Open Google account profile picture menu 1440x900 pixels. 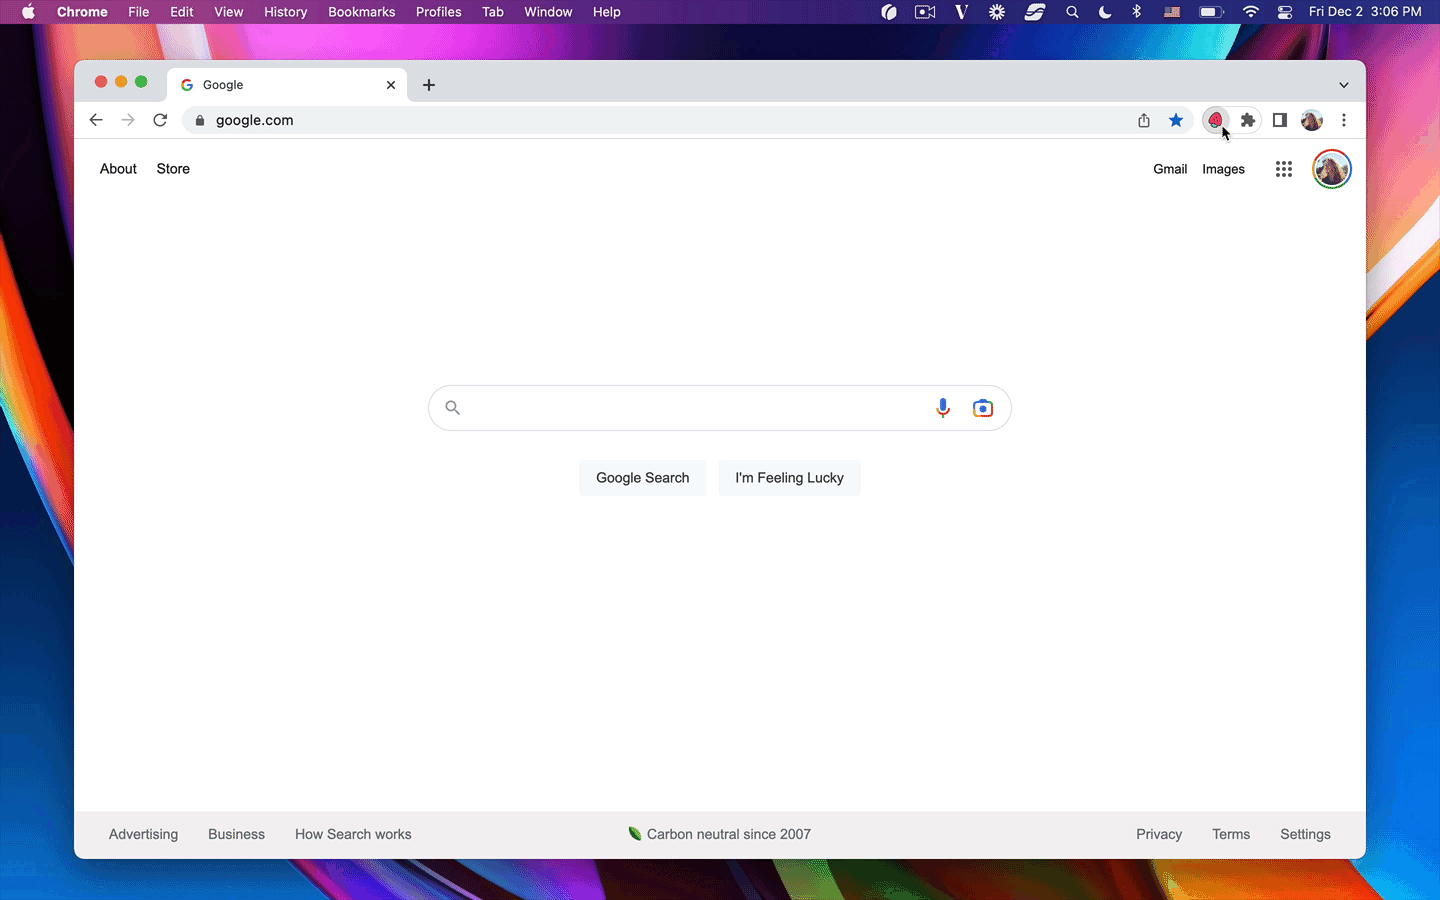pyautogui.click(x=1332, y=169)
